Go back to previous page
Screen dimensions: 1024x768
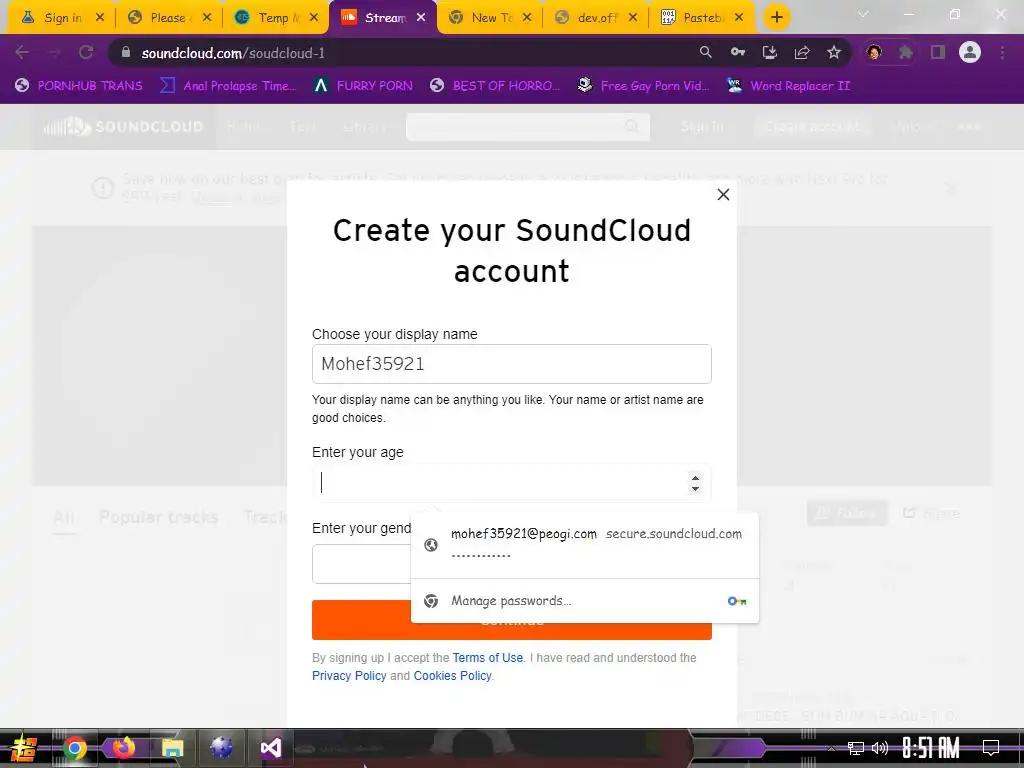pyautogui.click(x=22, y=52)
